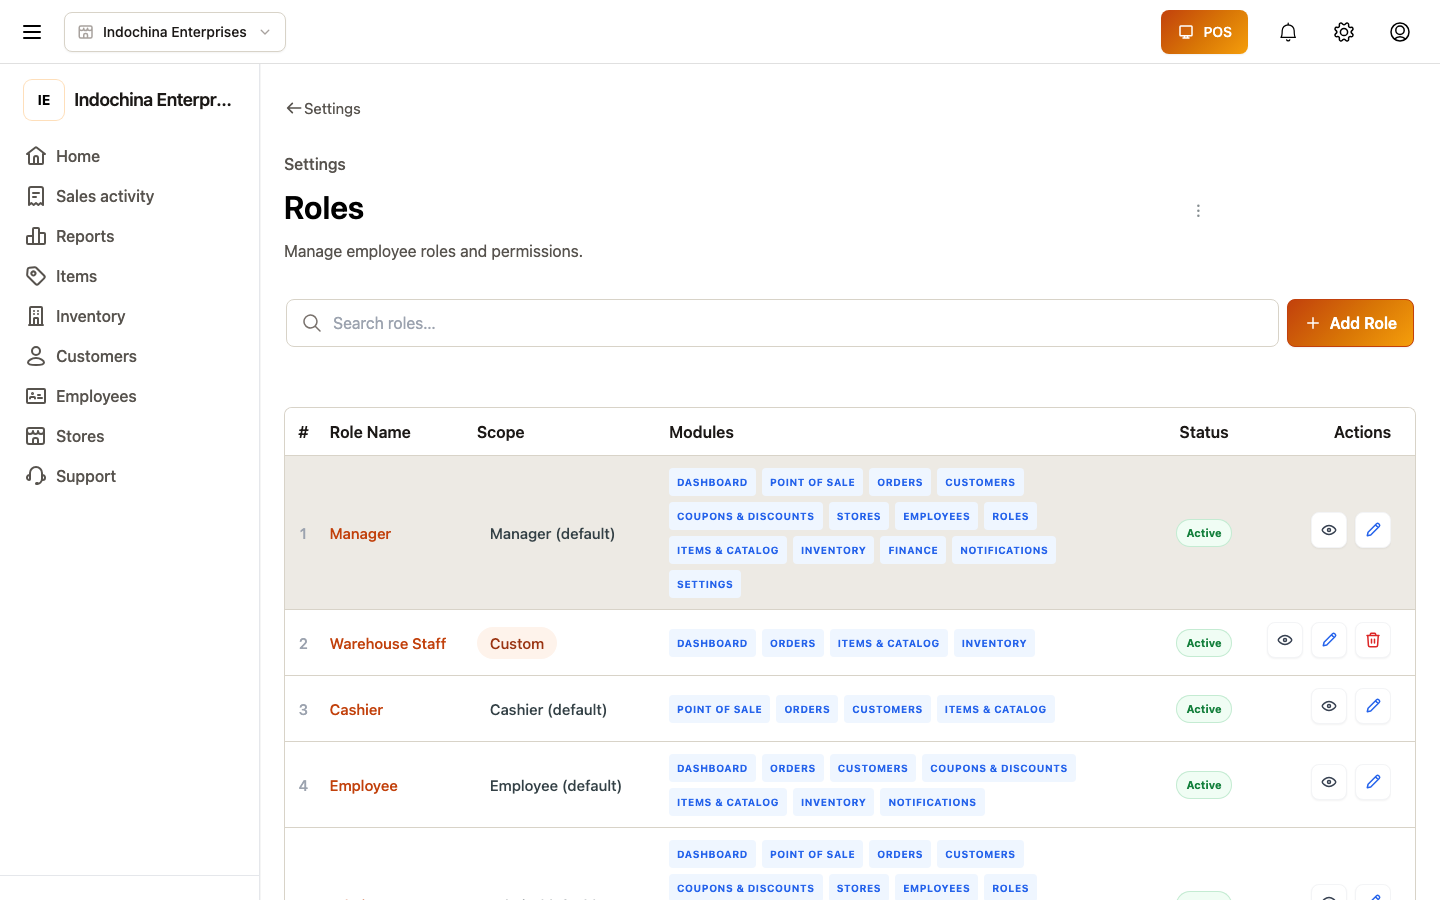Screen dimensions: 1440x900
Task: Click Manager row's Active status badge
Action: [x=1204, y=533]
